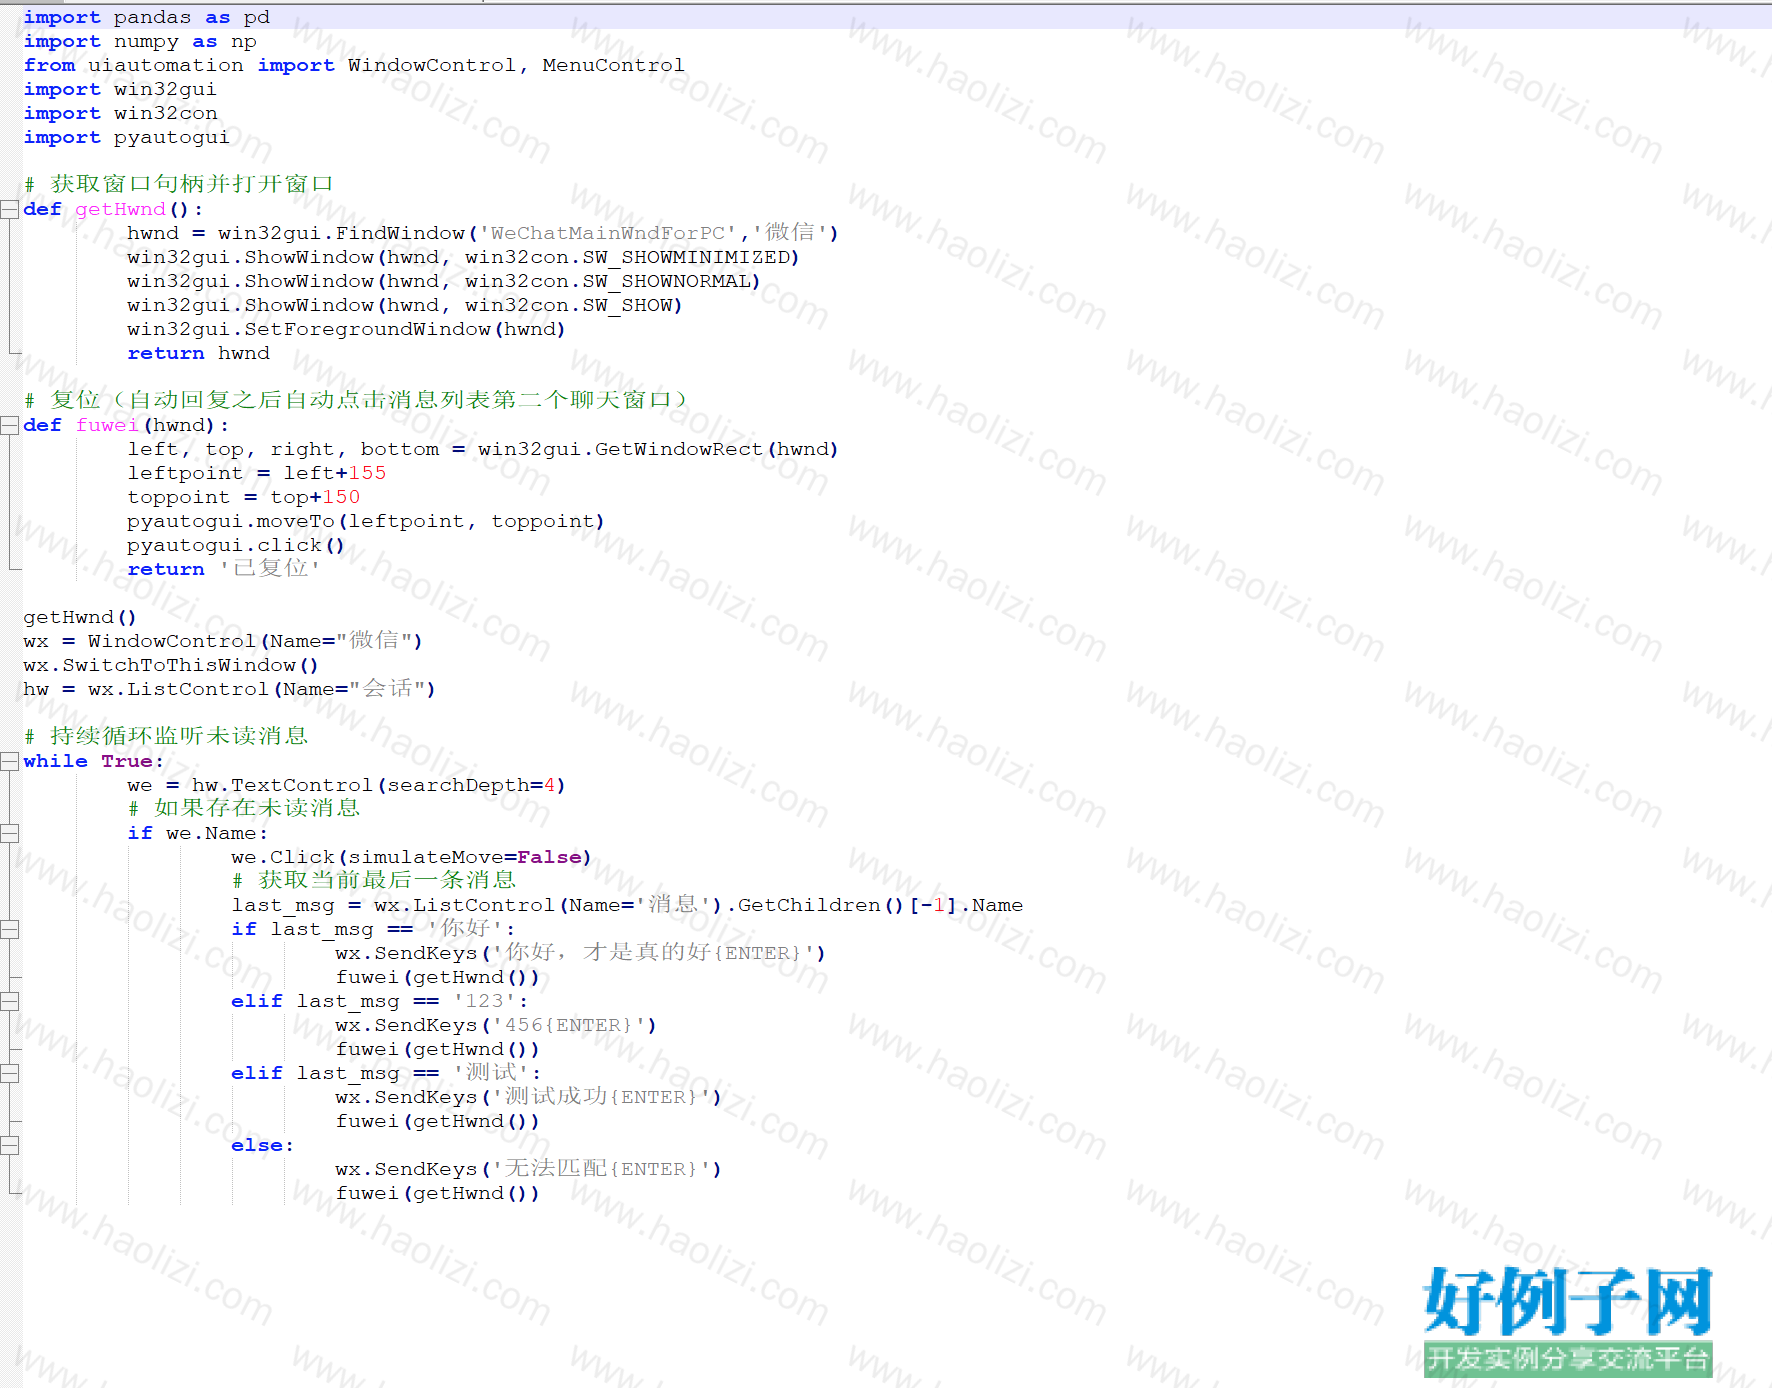Click the "toppoint = top+150" line

[243, 497]
